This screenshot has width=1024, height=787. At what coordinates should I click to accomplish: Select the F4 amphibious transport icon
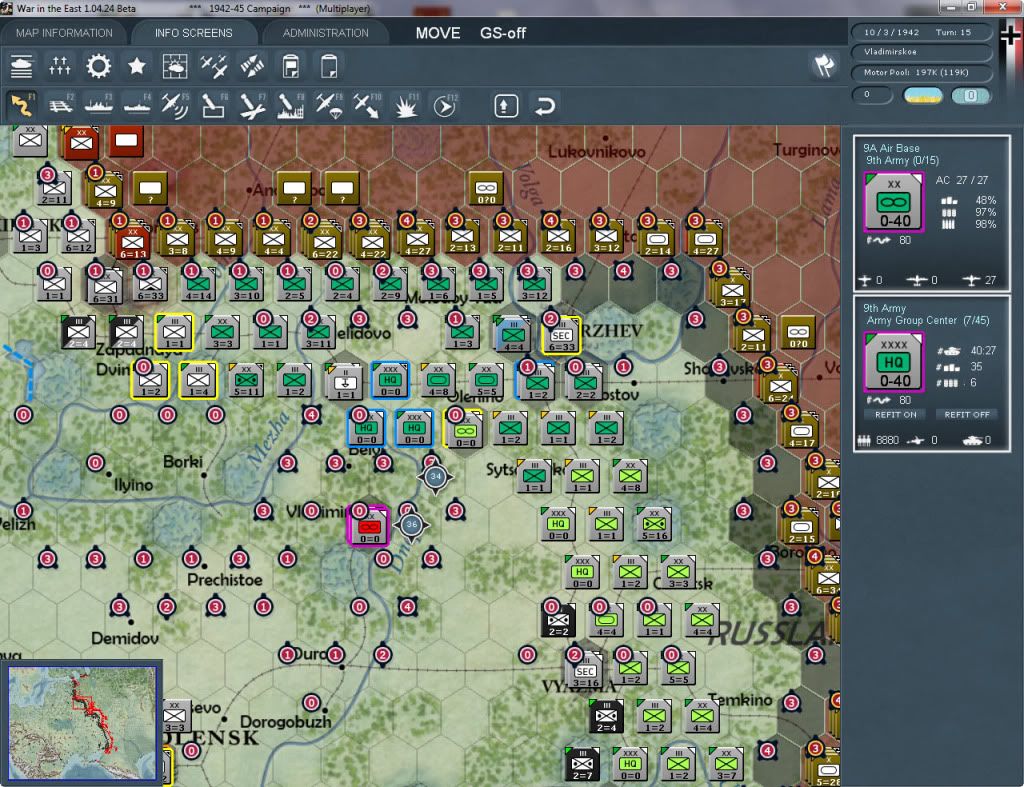pos(137,105)
